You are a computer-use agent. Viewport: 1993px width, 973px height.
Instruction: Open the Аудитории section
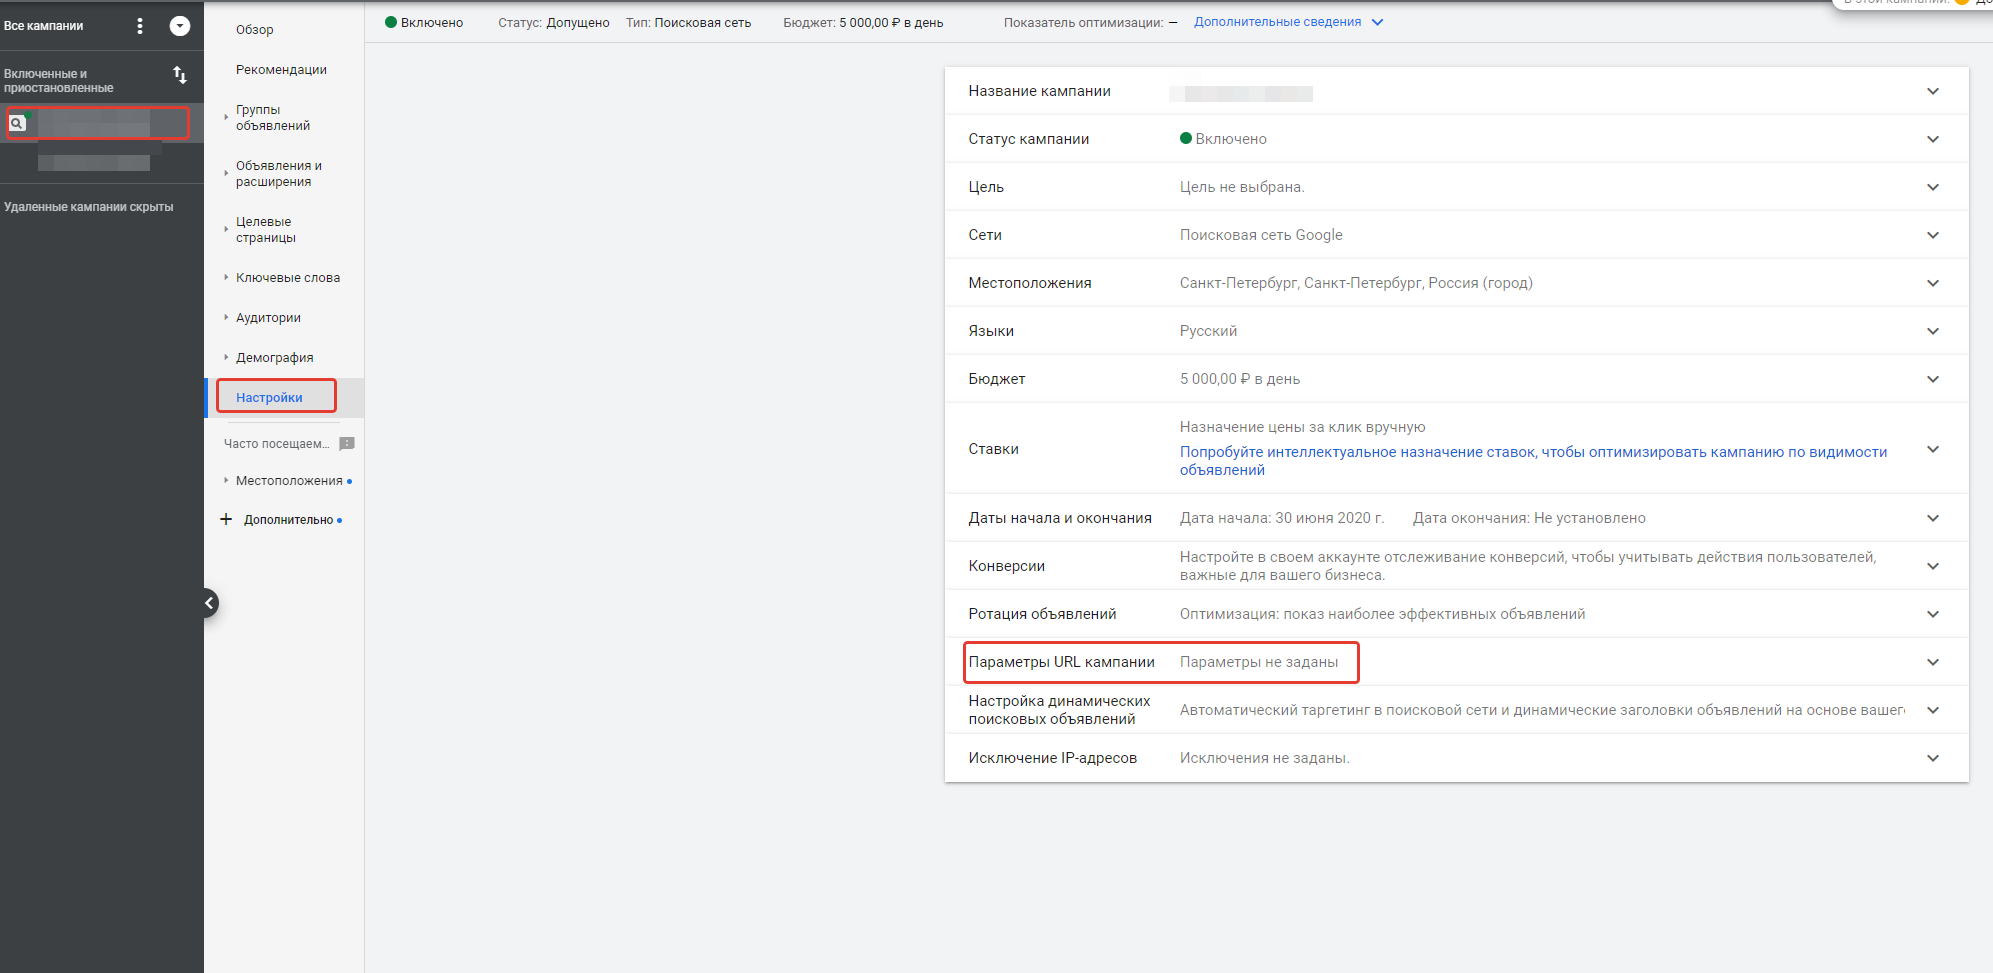click(268, 318)
